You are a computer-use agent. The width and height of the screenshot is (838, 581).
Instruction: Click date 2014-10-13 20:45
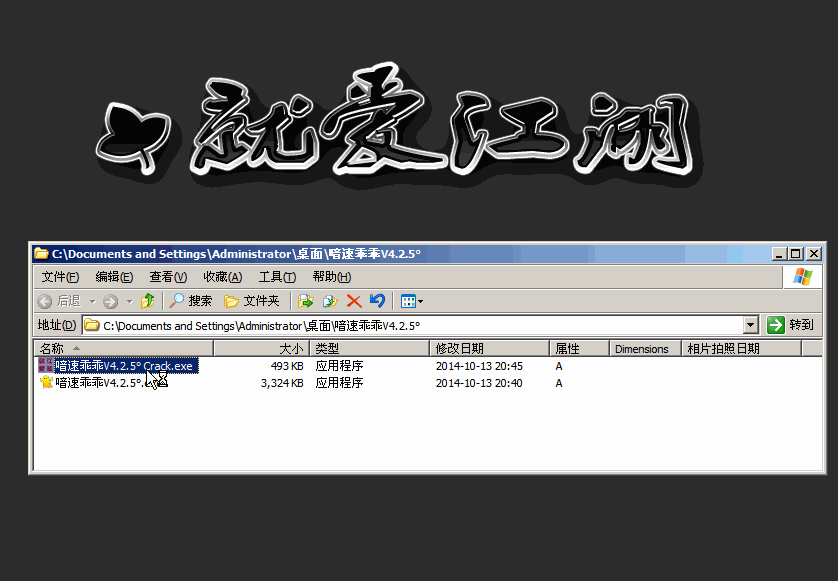click(479, 366)
